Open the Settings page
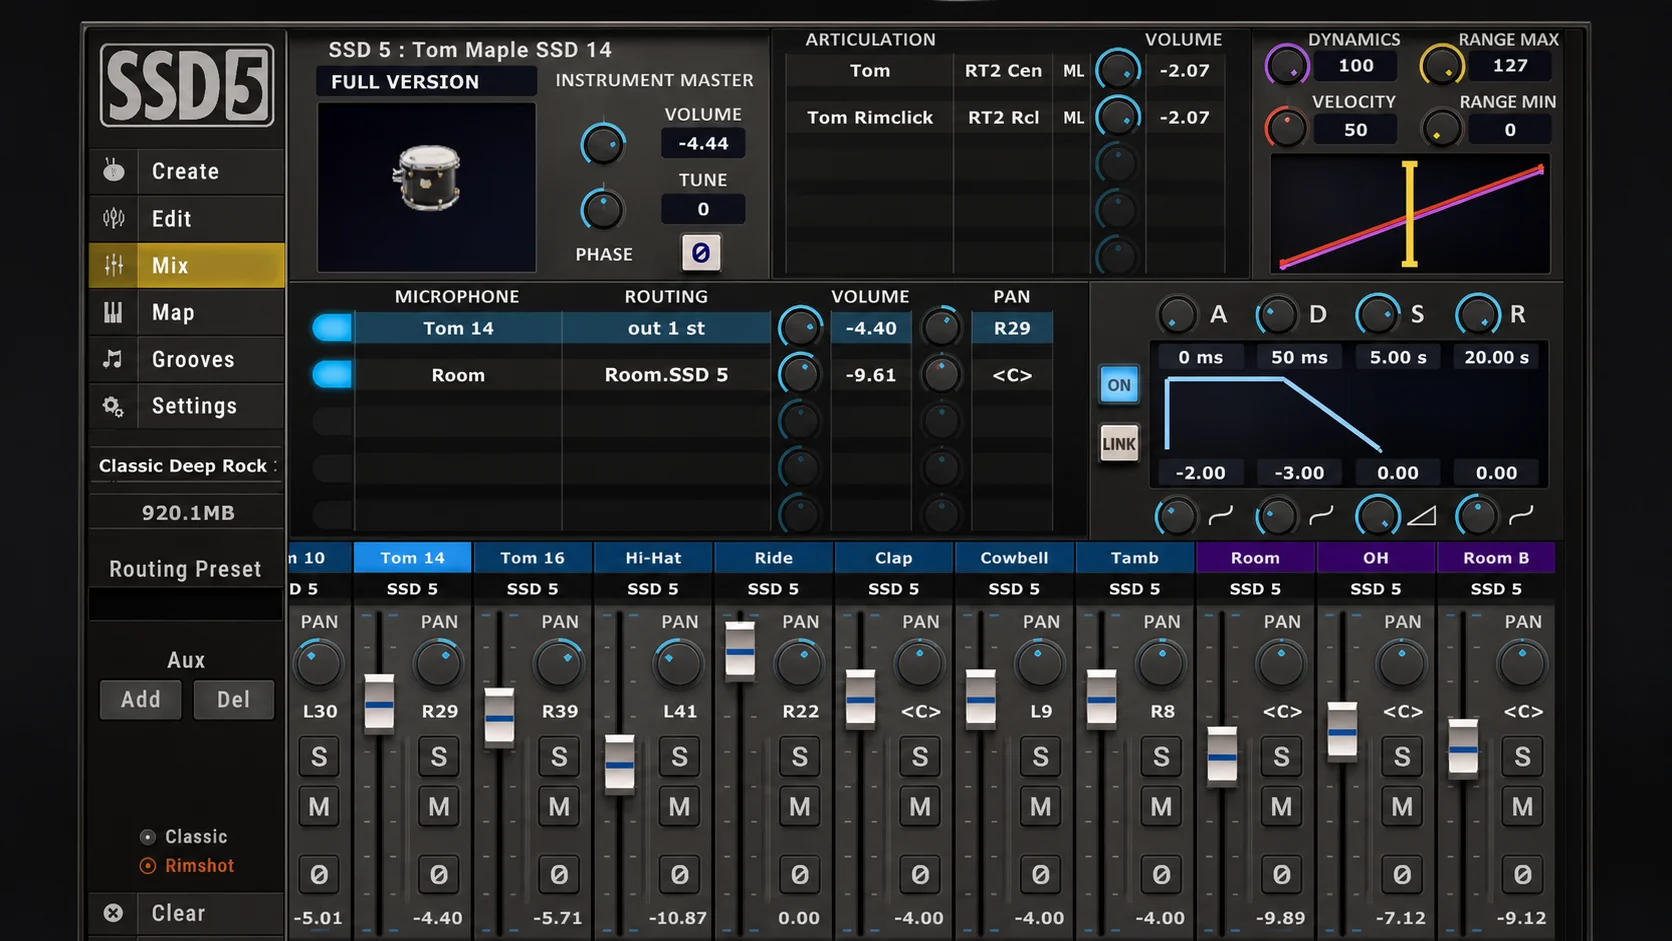 pos(186,406)
